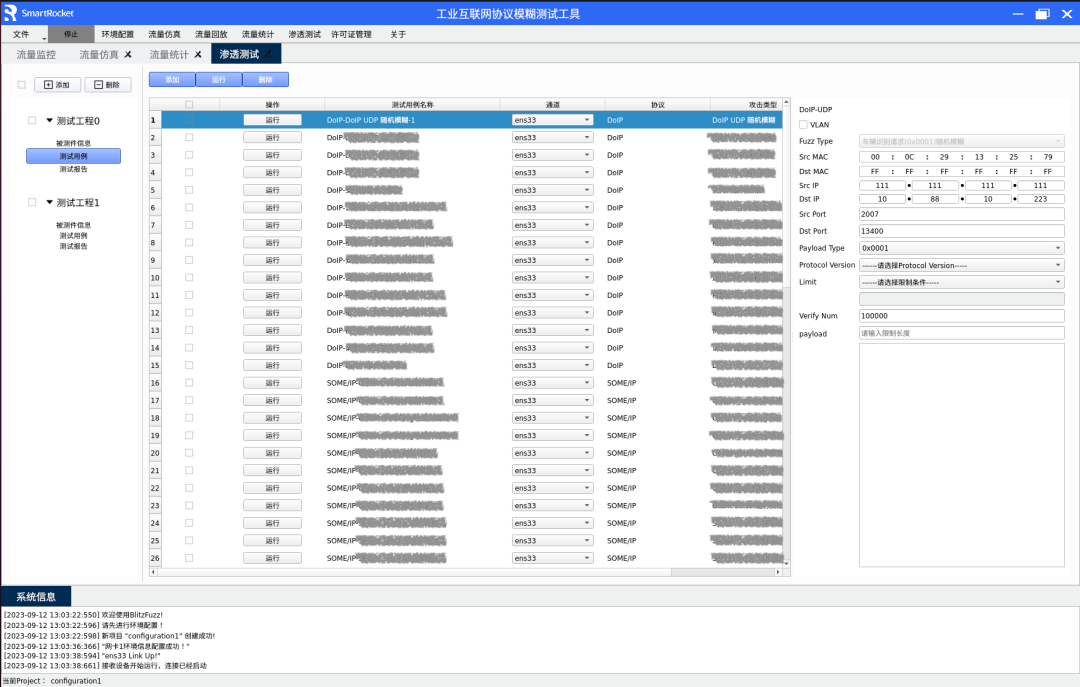Click the table's right horizontal scroll arrow
The width and height of the screenshot is (1080, 687).
tap(776, 572)
